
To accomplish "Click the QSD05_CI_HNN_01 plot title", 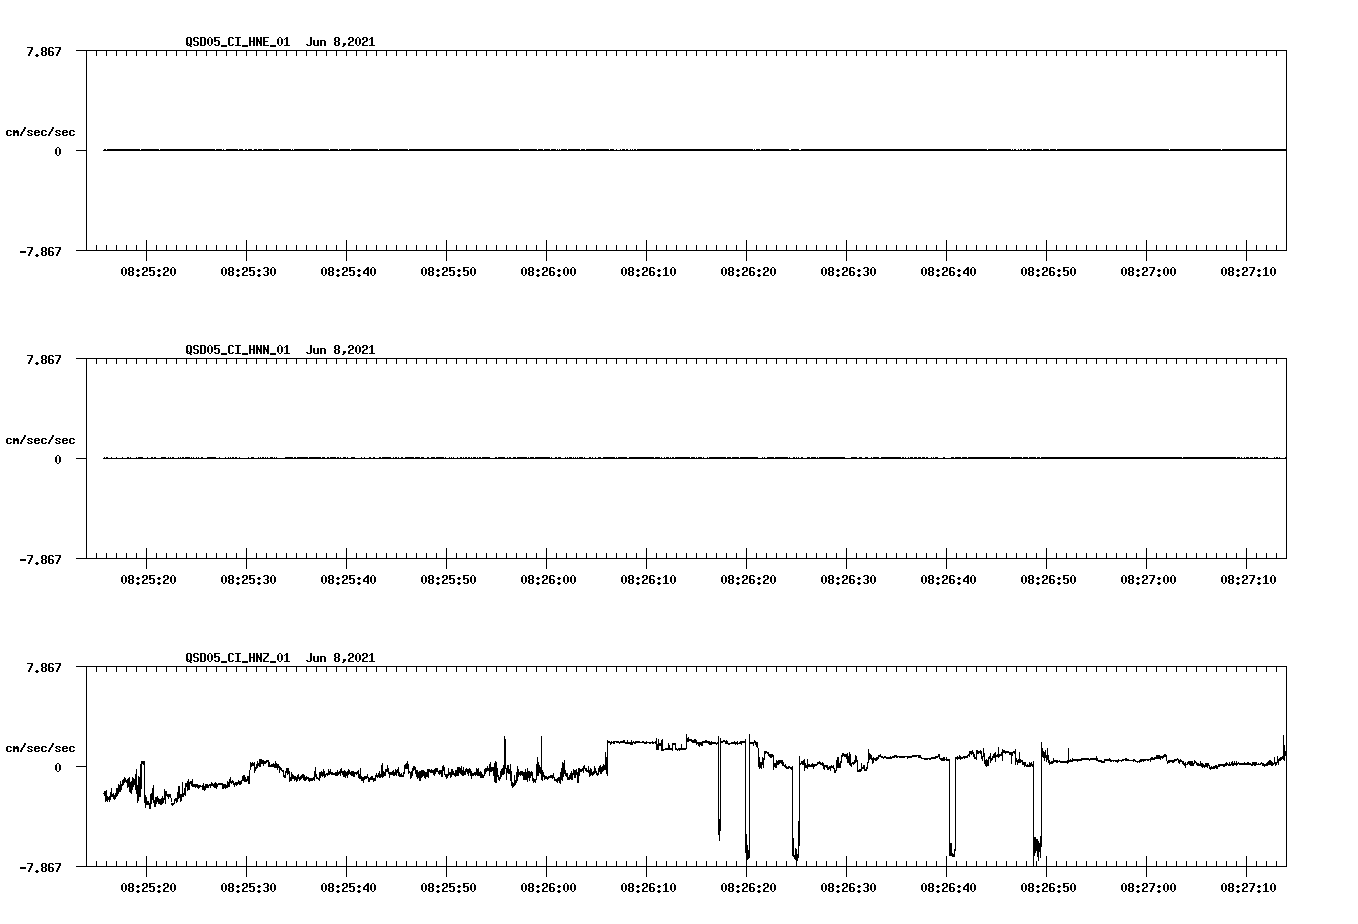I will pos(280,350).
